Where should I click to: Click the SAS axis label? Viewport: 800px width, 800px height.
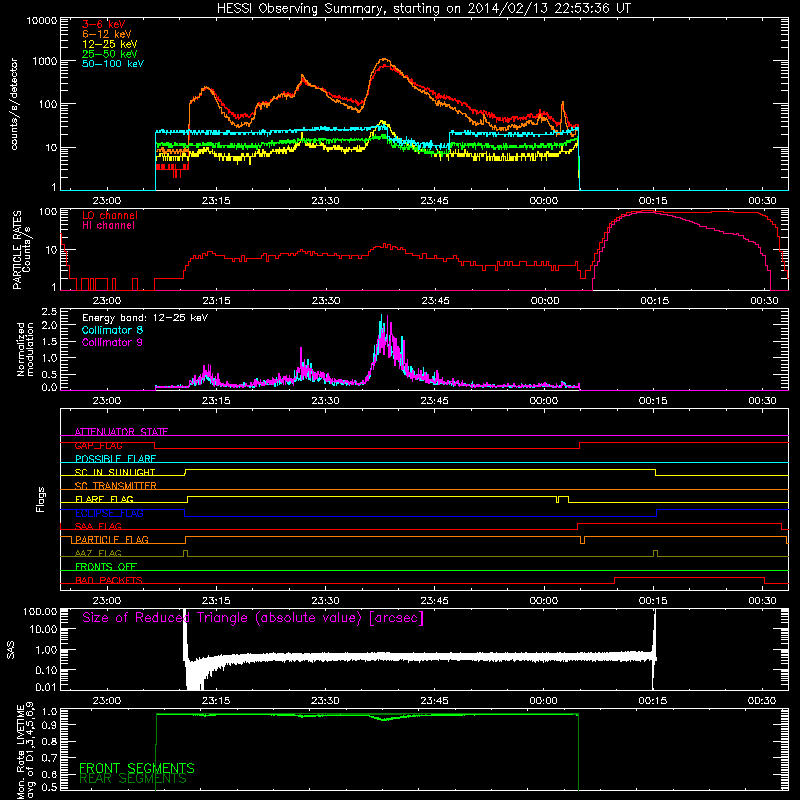[11, 649]
